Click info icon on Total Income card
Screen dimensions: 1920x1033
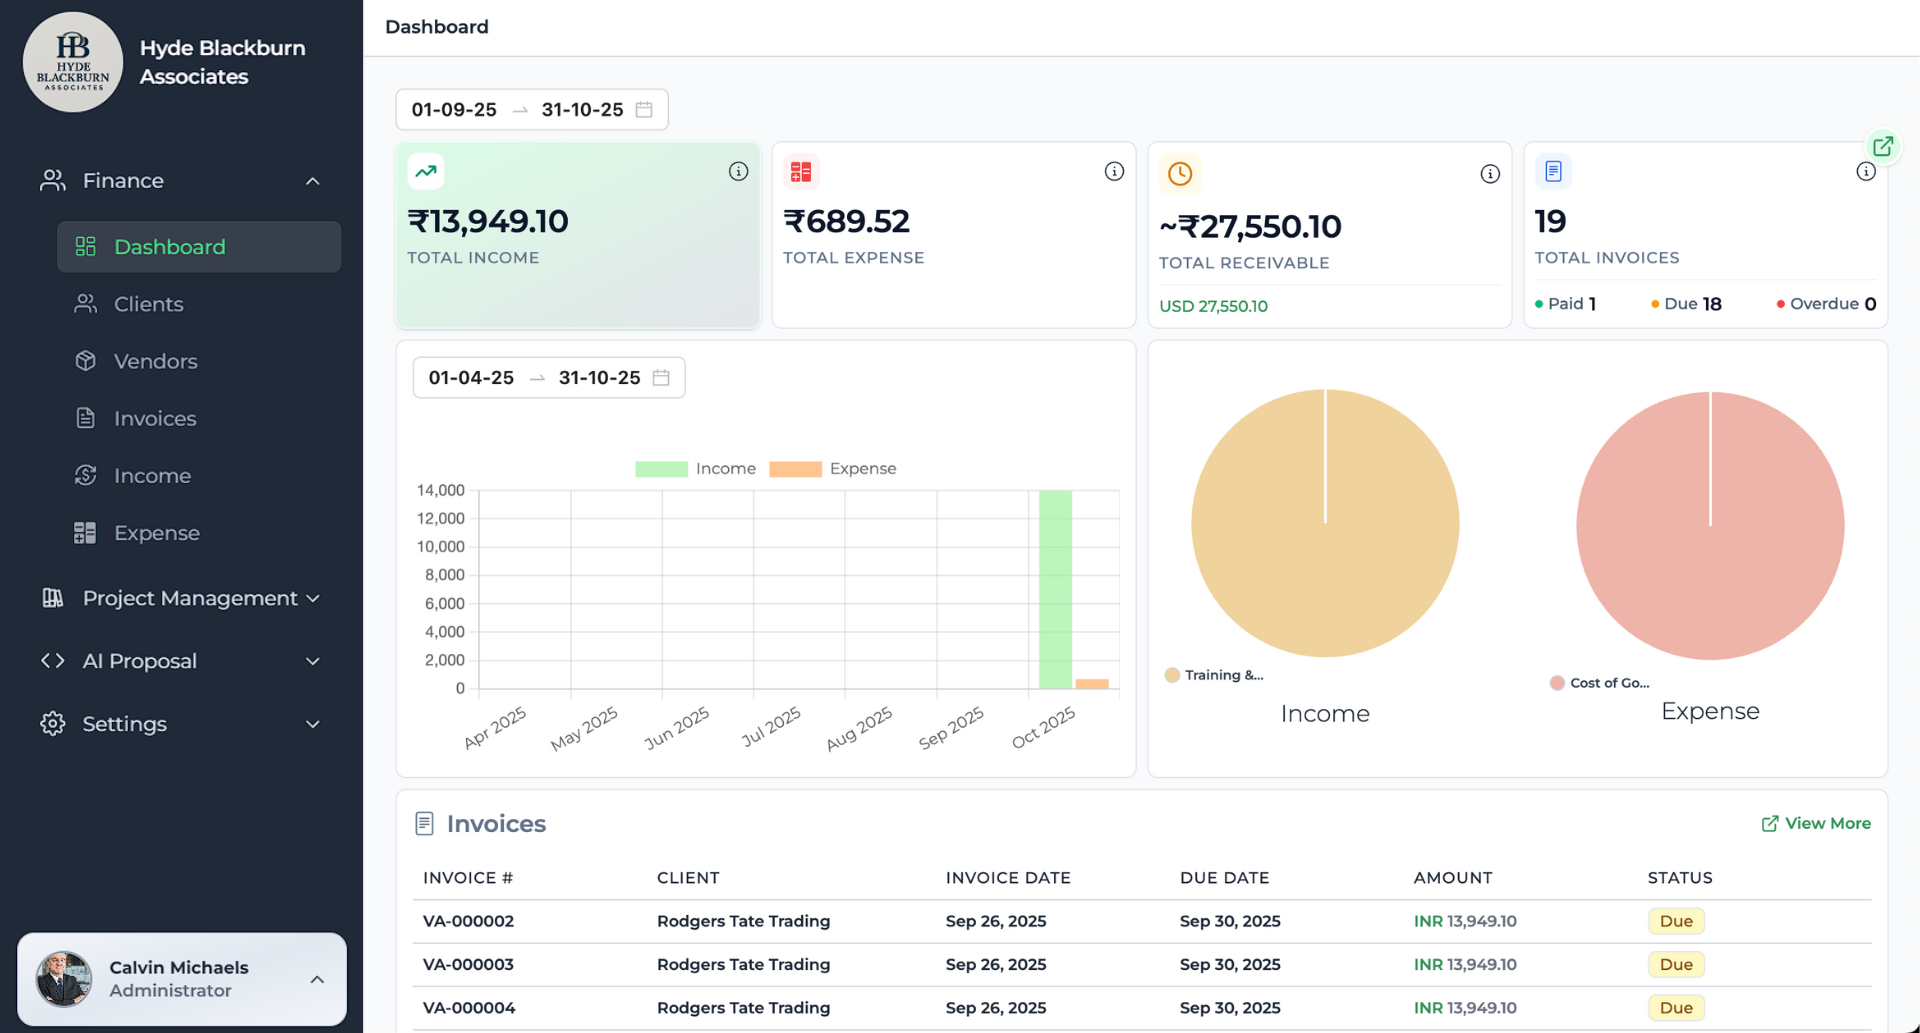[x=738, y=172]
